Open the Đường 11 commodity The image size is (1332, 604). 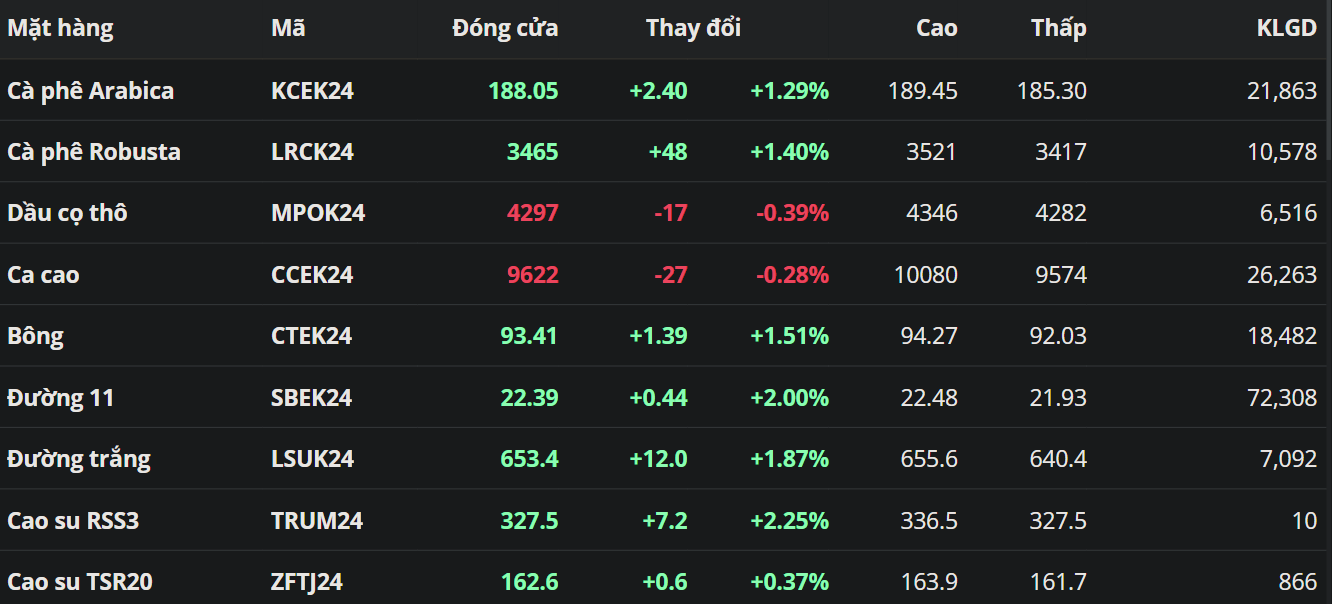(x=60, y=398)
